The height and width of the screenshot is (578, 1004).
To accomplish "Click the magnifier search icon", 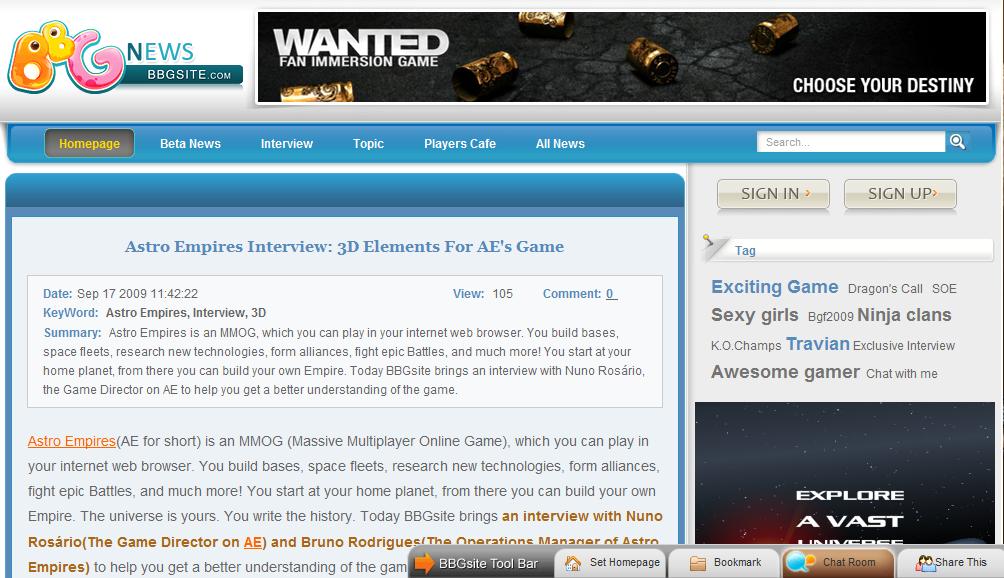I will (x=957, y=141).
